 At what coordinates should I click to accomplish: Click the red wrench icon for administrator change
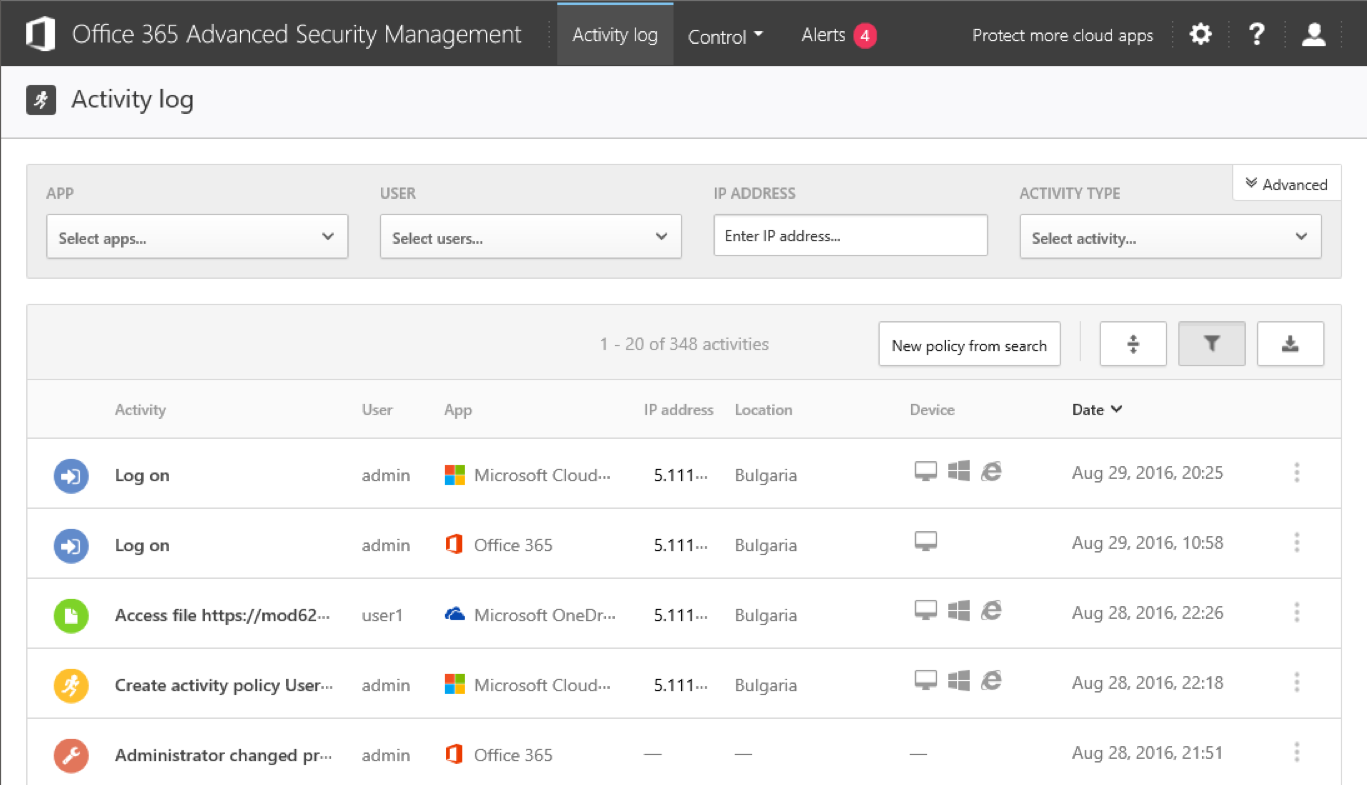[x=70, y=755]
